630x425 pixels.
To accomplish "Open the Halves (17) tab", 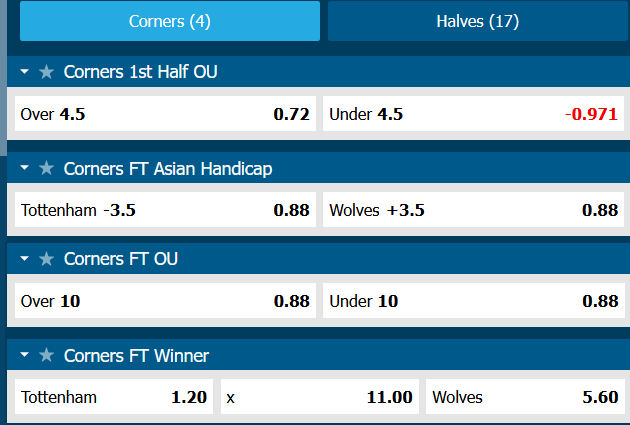I will tap(477, 21).
